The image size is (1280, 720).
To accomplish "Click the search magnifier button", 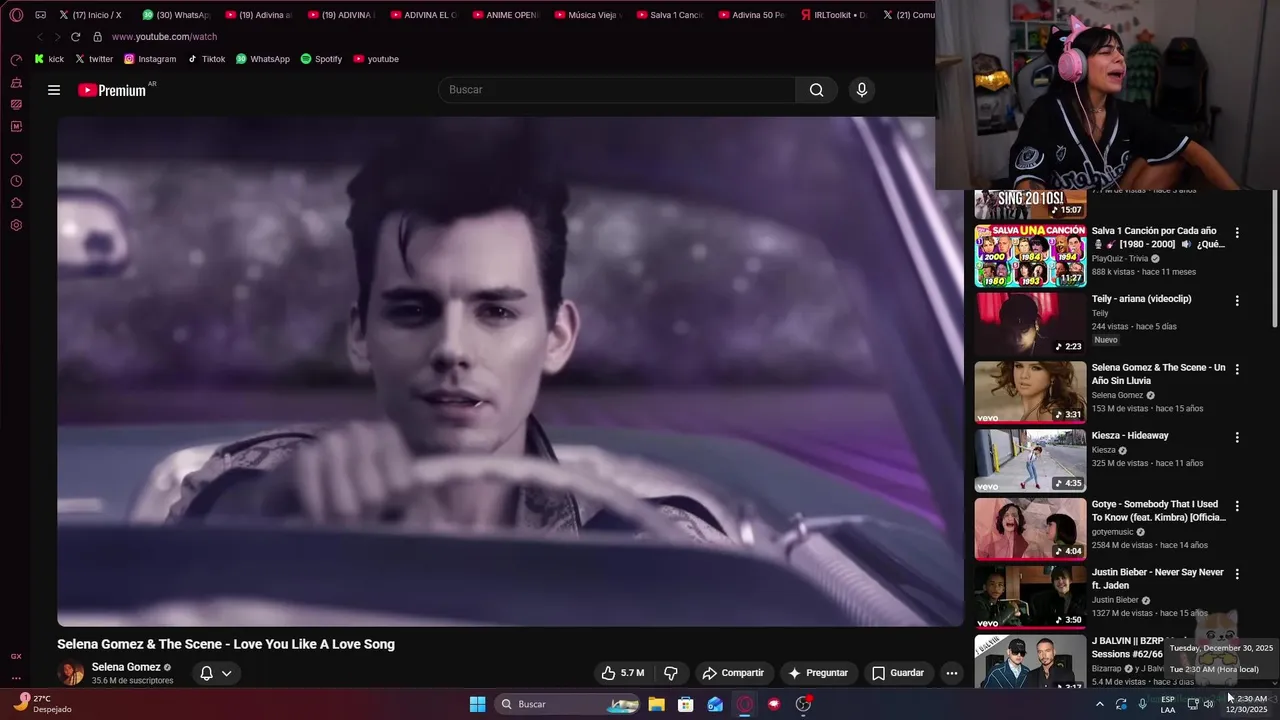I will [x=817, y=90].
